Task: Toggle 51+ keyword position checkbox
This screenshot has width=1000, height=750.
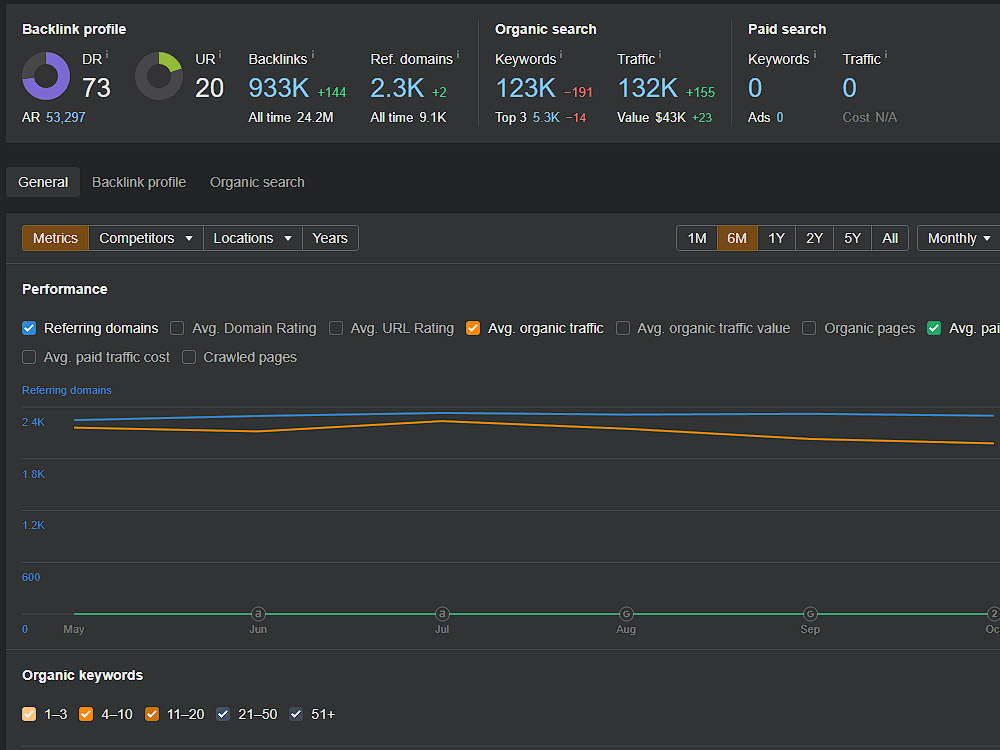Action: click(x=296, y=714)
